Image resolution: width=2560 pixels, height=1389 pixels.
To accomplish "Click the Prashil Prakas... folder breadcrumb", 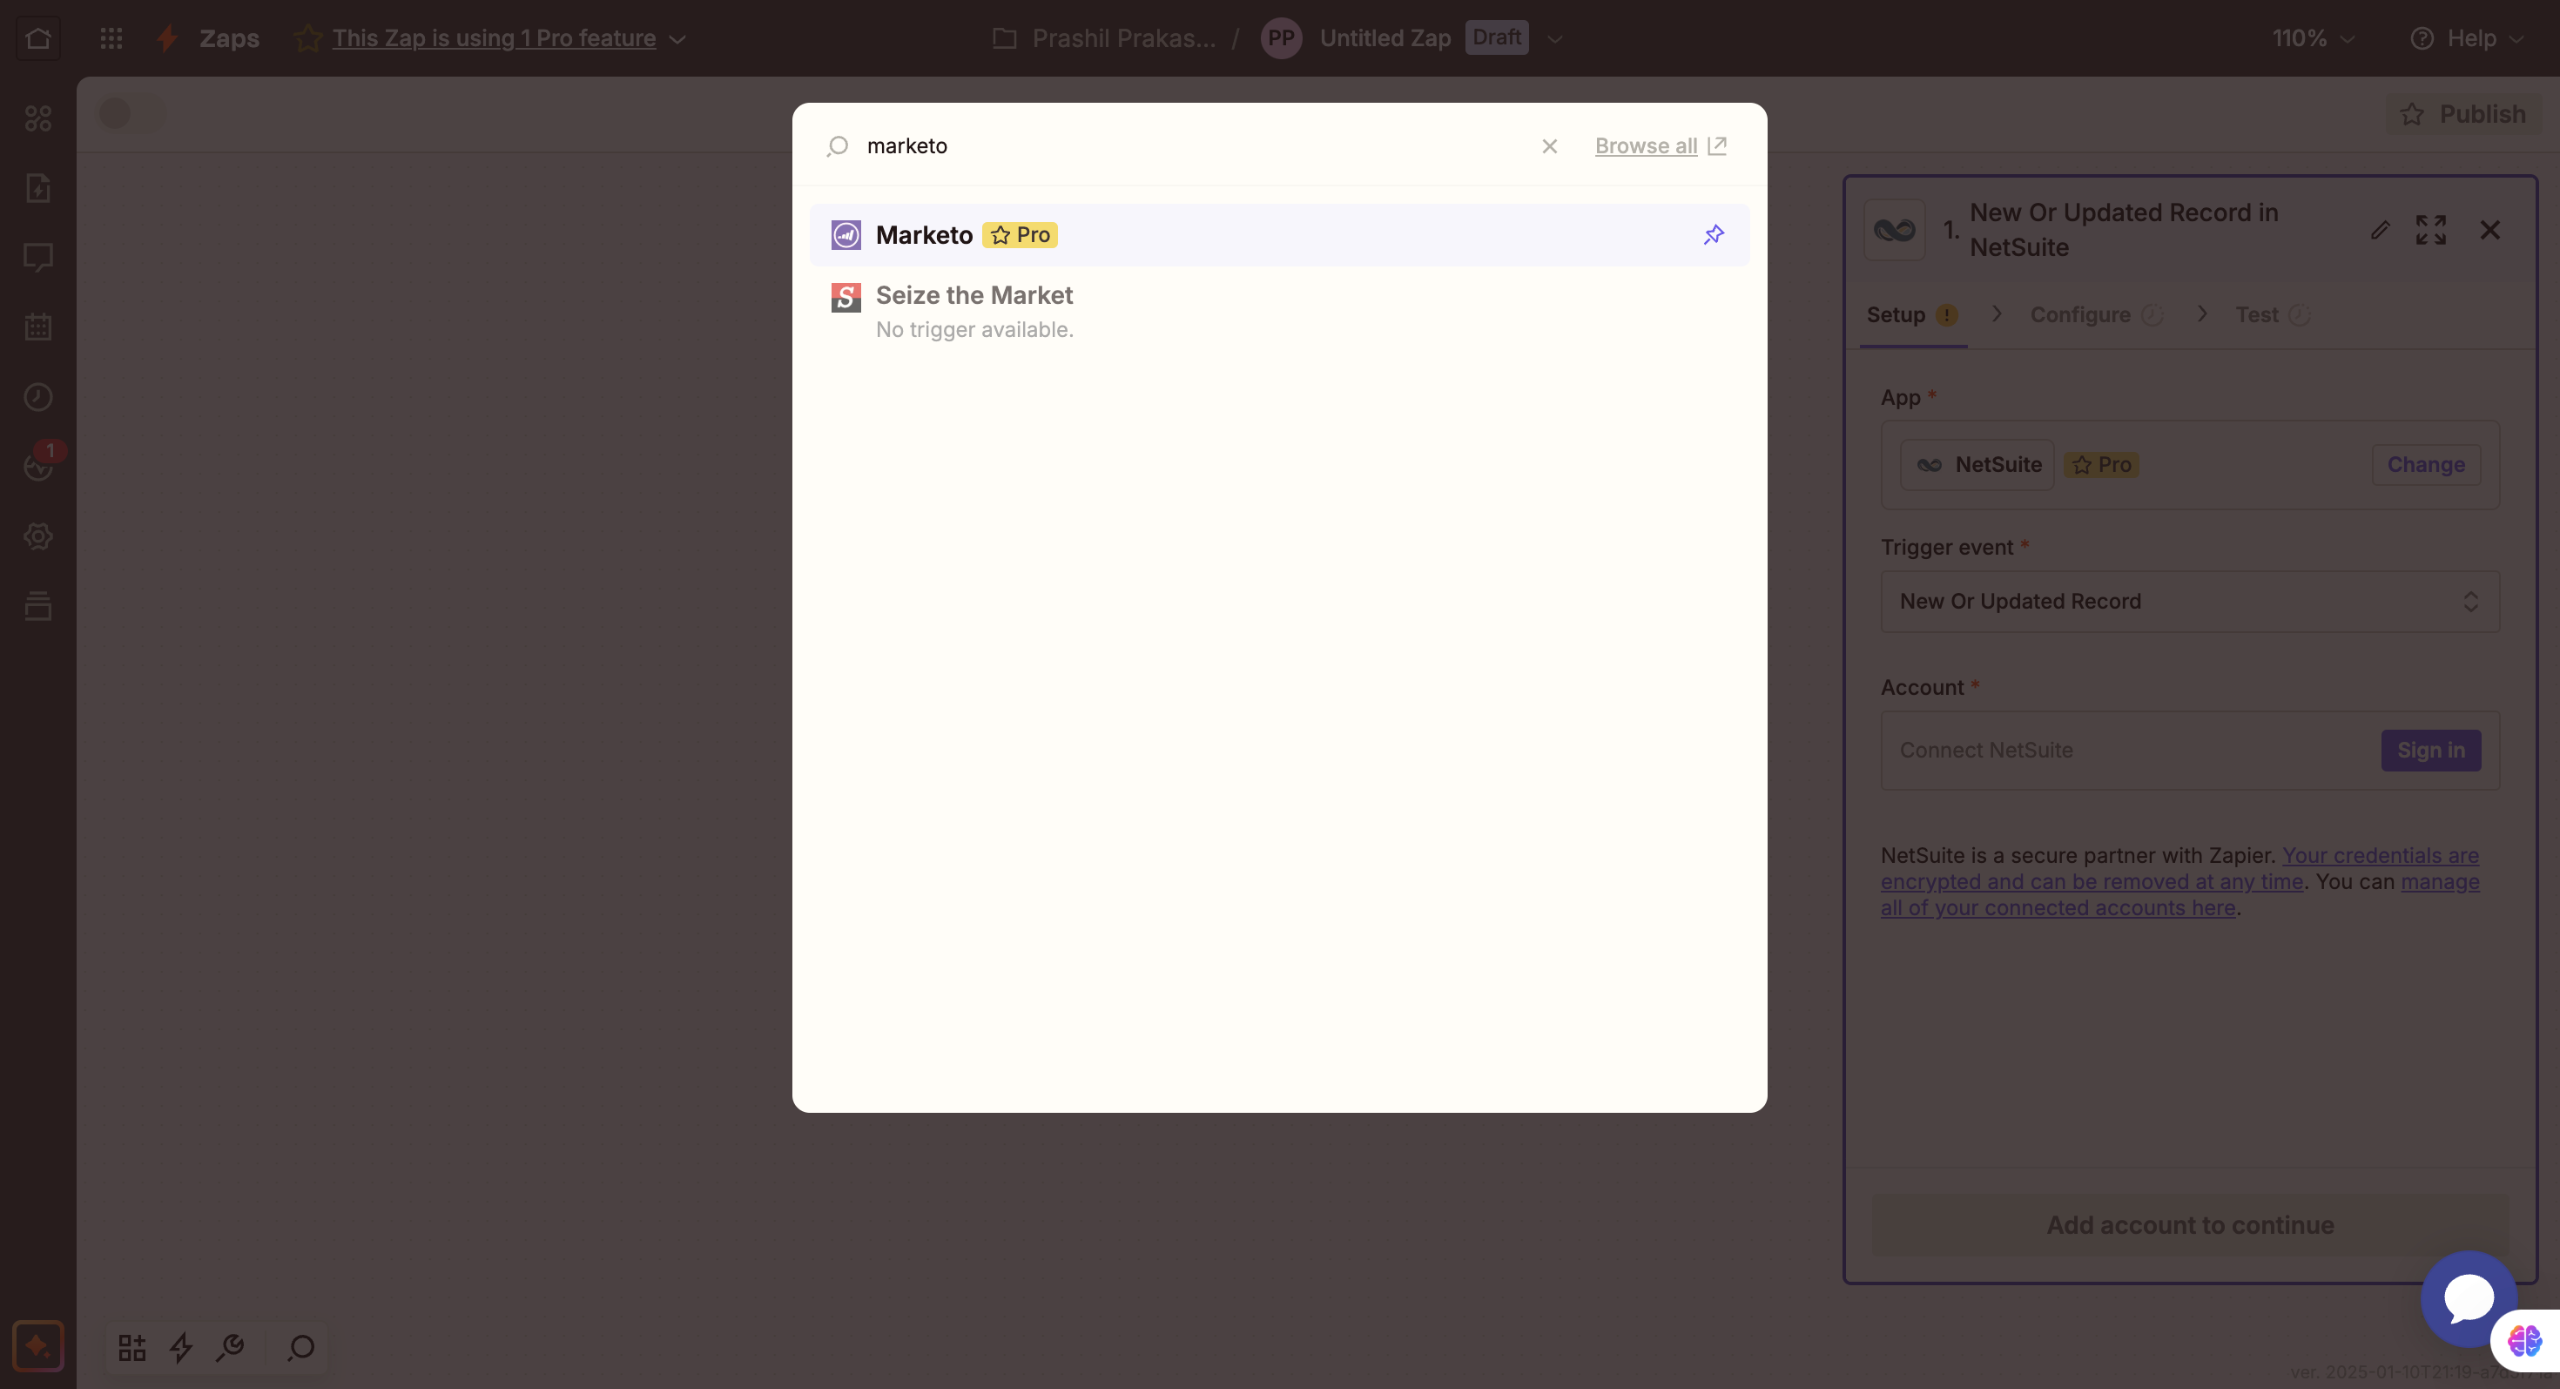I will click(x=1104, y=38).
